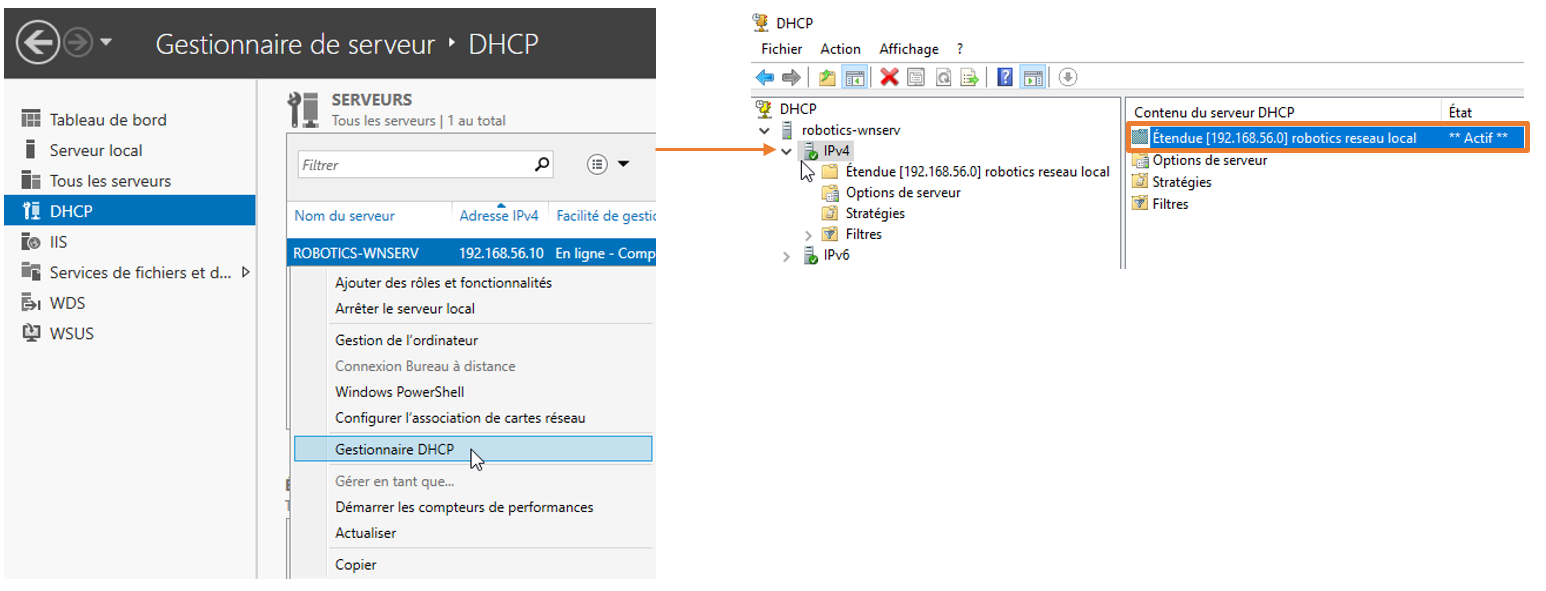Click the Up one level folder icon
Image resolution: width=1546 pixels, height=591 pixels.
[828, 77]
